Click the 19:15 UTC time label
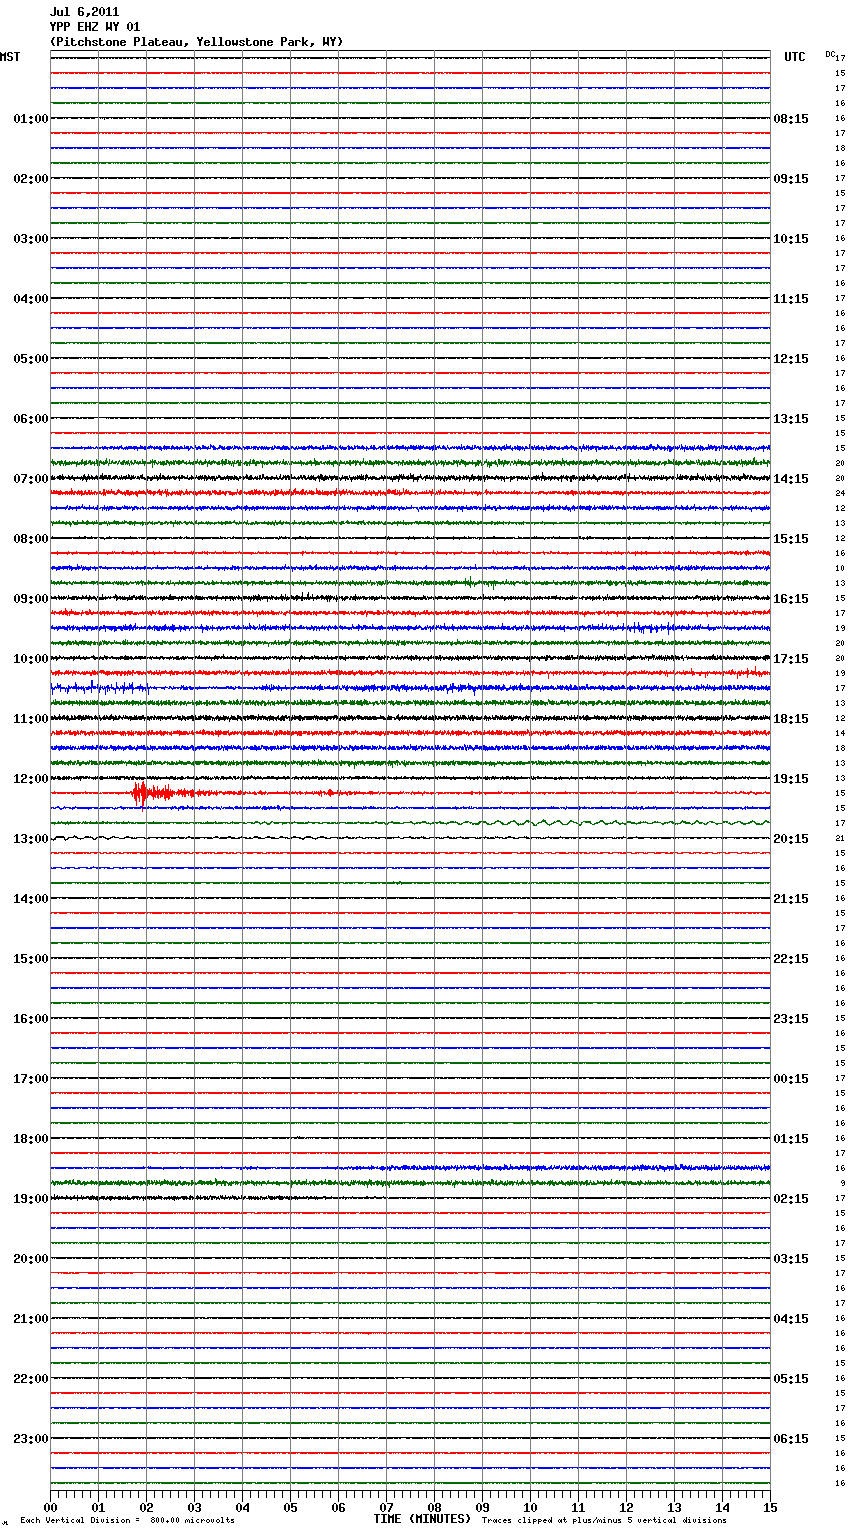This screenshot has width=850, height=1534. click(791, 779)
